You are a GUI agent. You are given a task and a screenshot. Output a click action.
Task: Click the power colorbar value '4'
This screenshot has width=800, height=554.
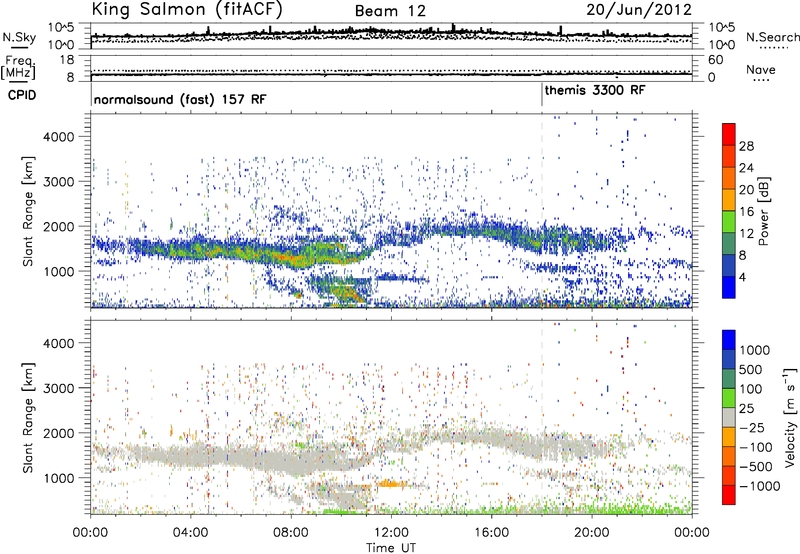(x=742, y=277)
